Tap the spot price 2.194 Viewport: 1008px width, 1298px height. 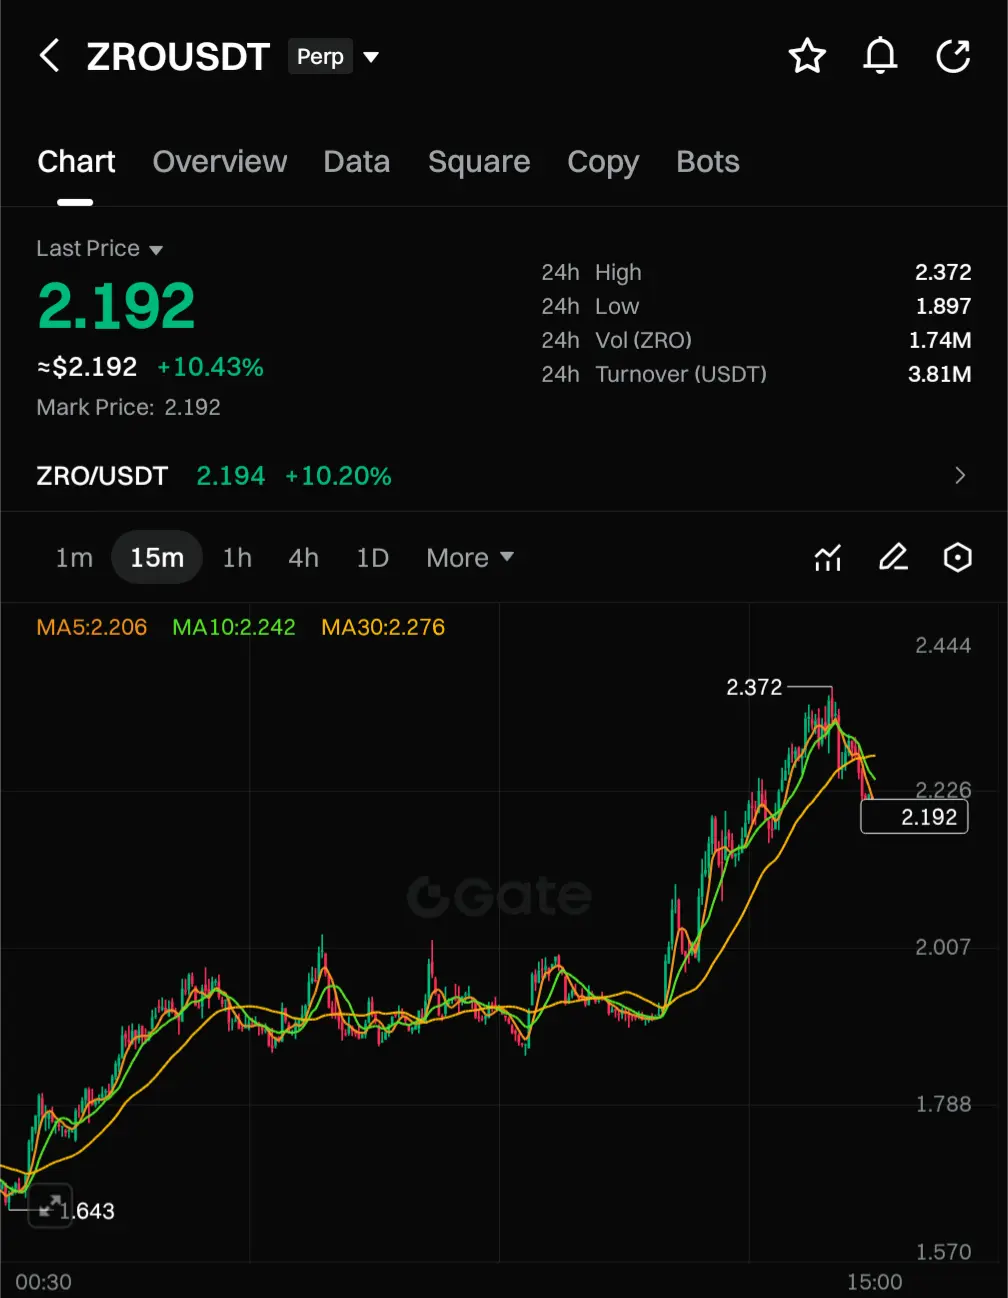coord(231,476)
